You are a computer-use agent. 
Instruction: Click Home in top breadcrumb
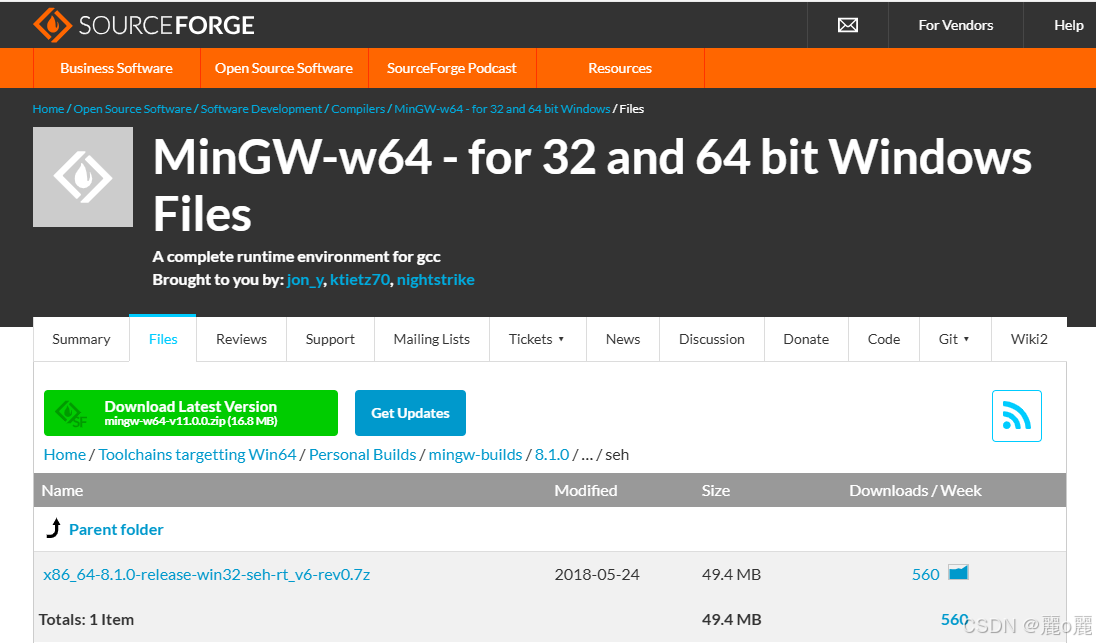pos(48,109)
